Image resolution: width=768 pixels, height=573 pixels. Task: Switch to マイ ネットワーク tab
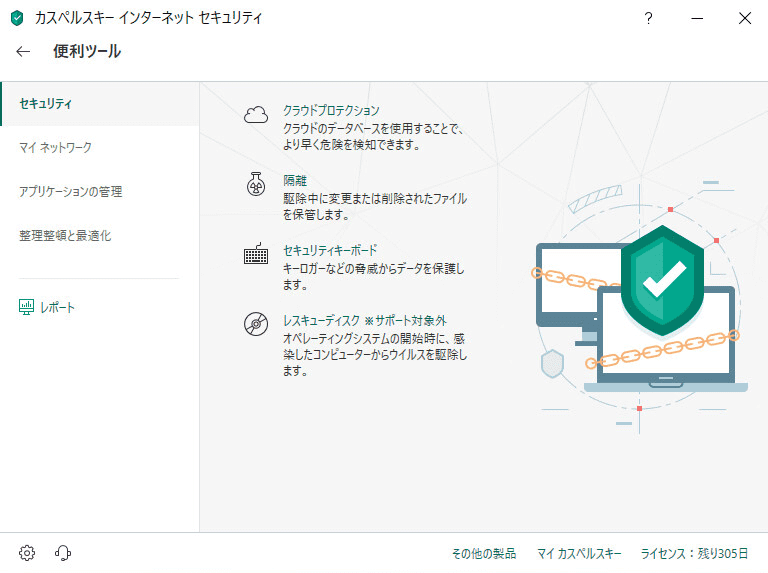pos(100,147)
